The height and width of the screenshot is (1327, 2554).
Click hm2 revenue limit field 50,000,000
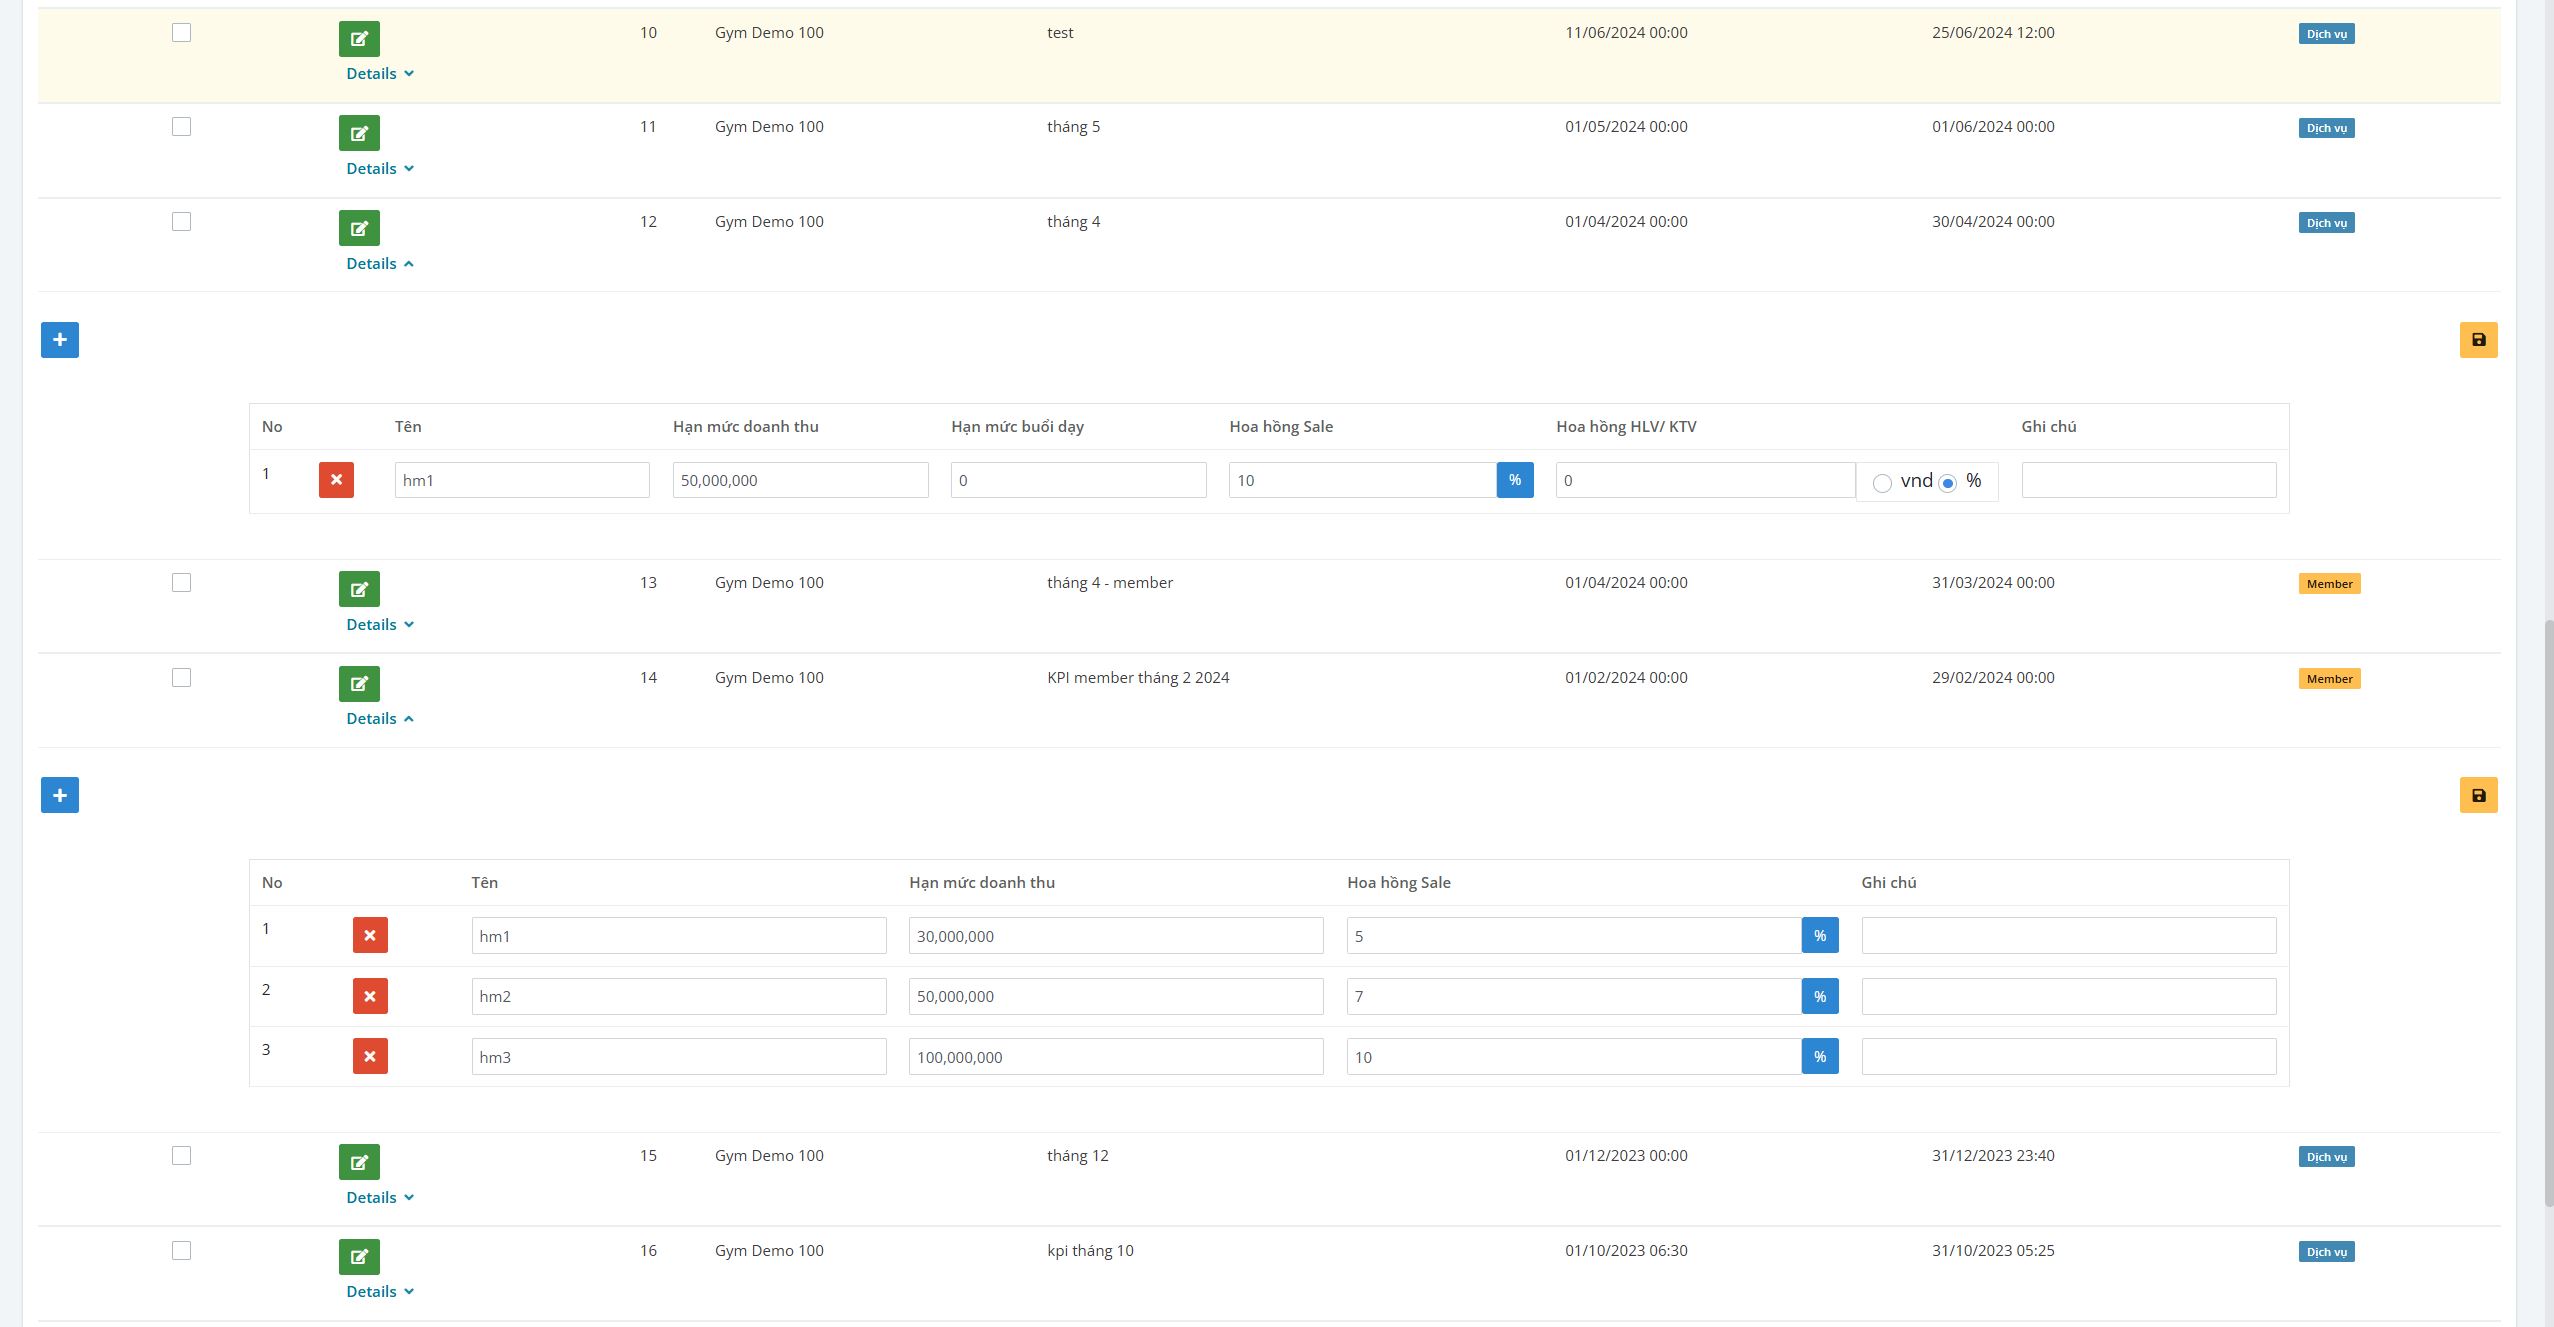(1115, 996)
